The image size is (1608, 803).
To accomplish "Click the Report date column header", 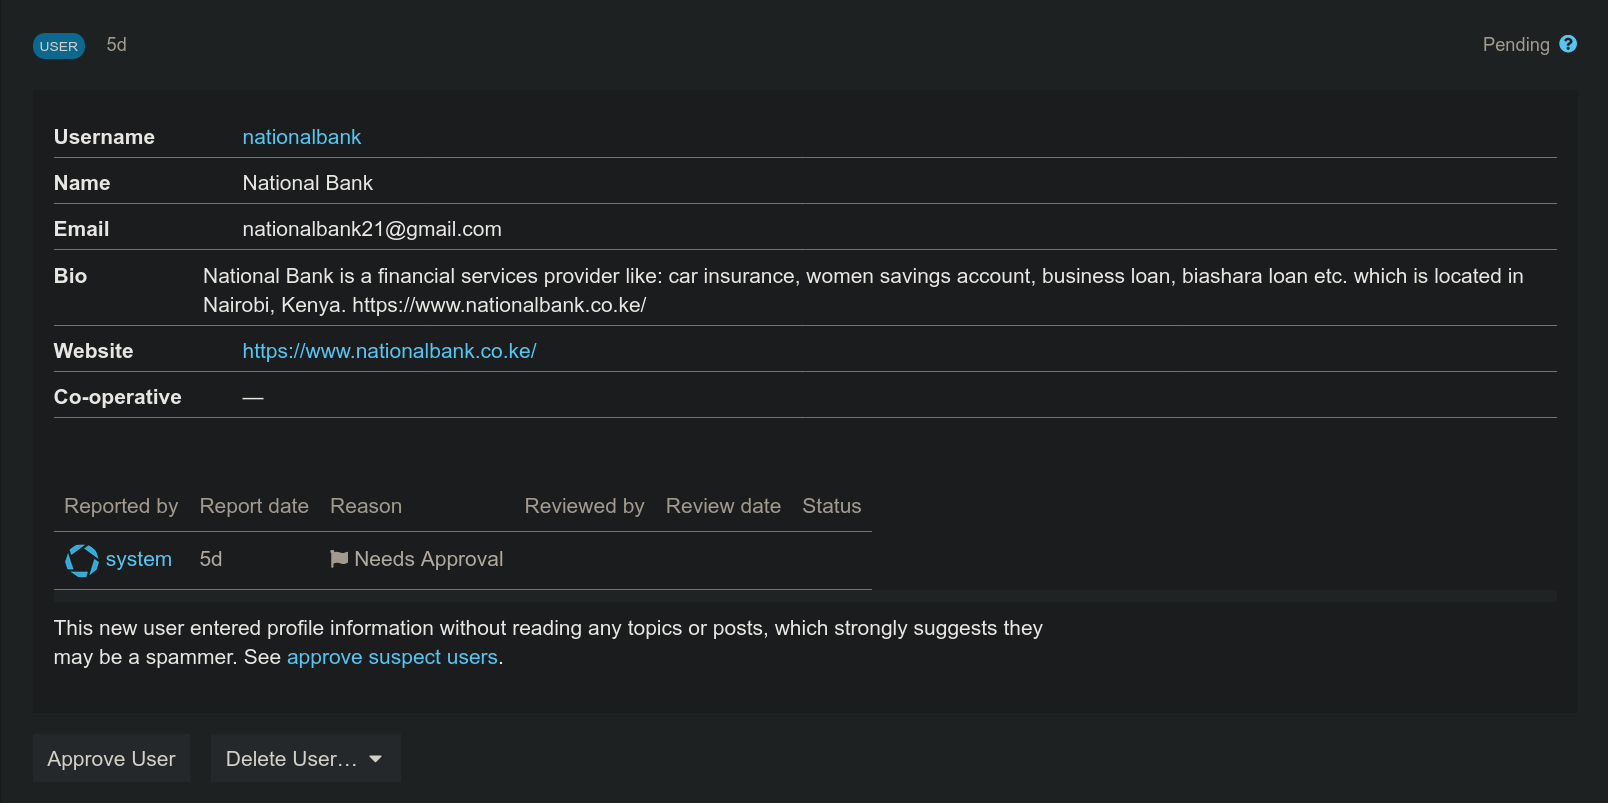I will point(254,506).
